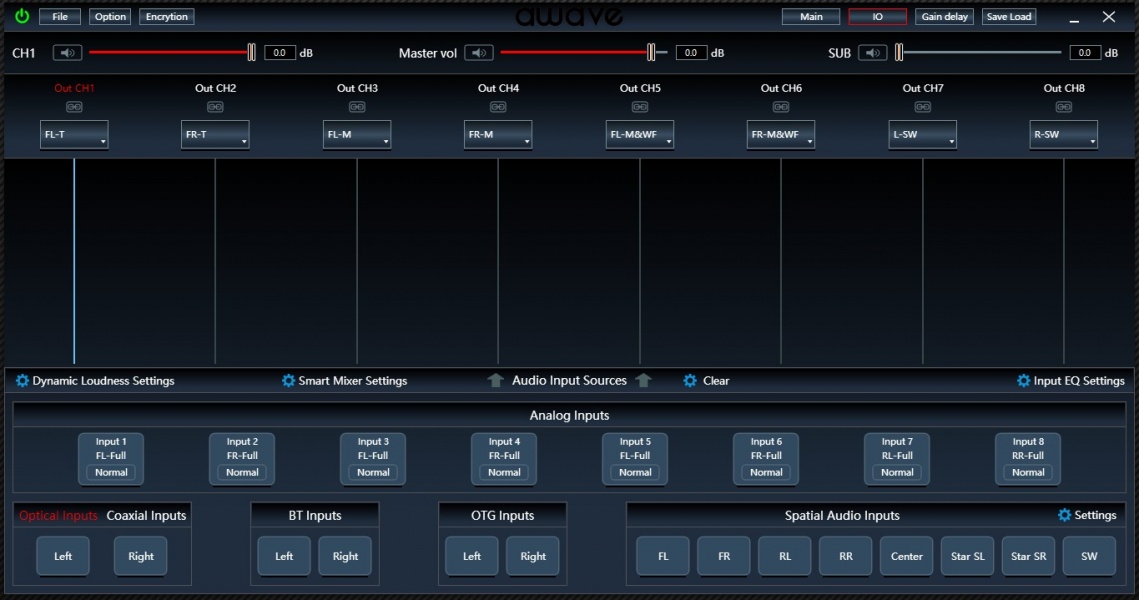Open Dynamic Loudness Settings gear
This screenshot has height=600, width=1139.
coord(22,381)
